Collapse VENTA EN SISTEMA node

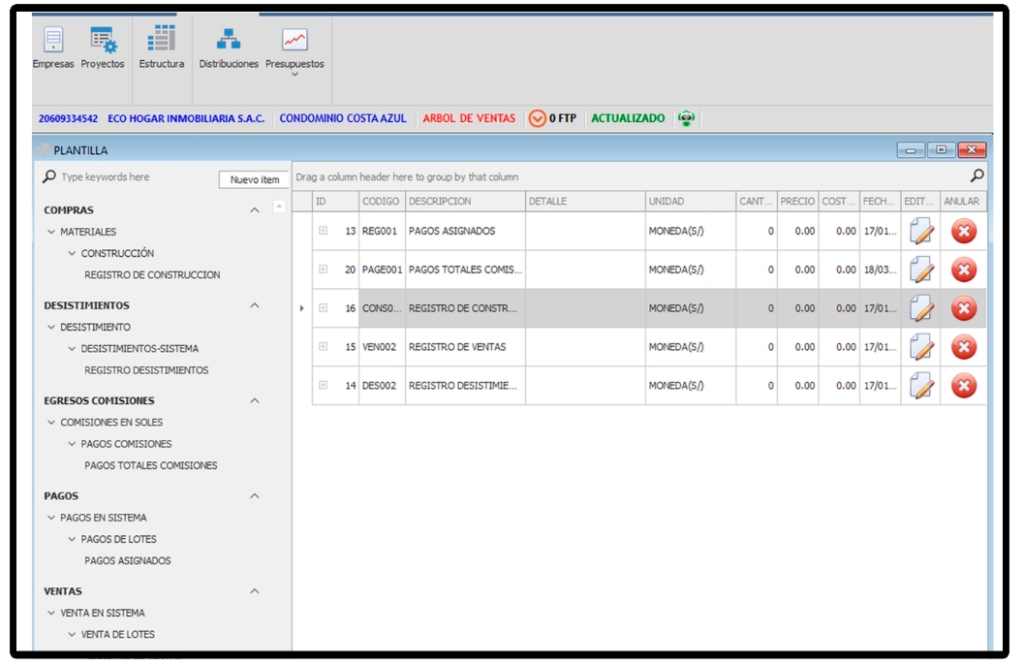click(x=51, y=613)
